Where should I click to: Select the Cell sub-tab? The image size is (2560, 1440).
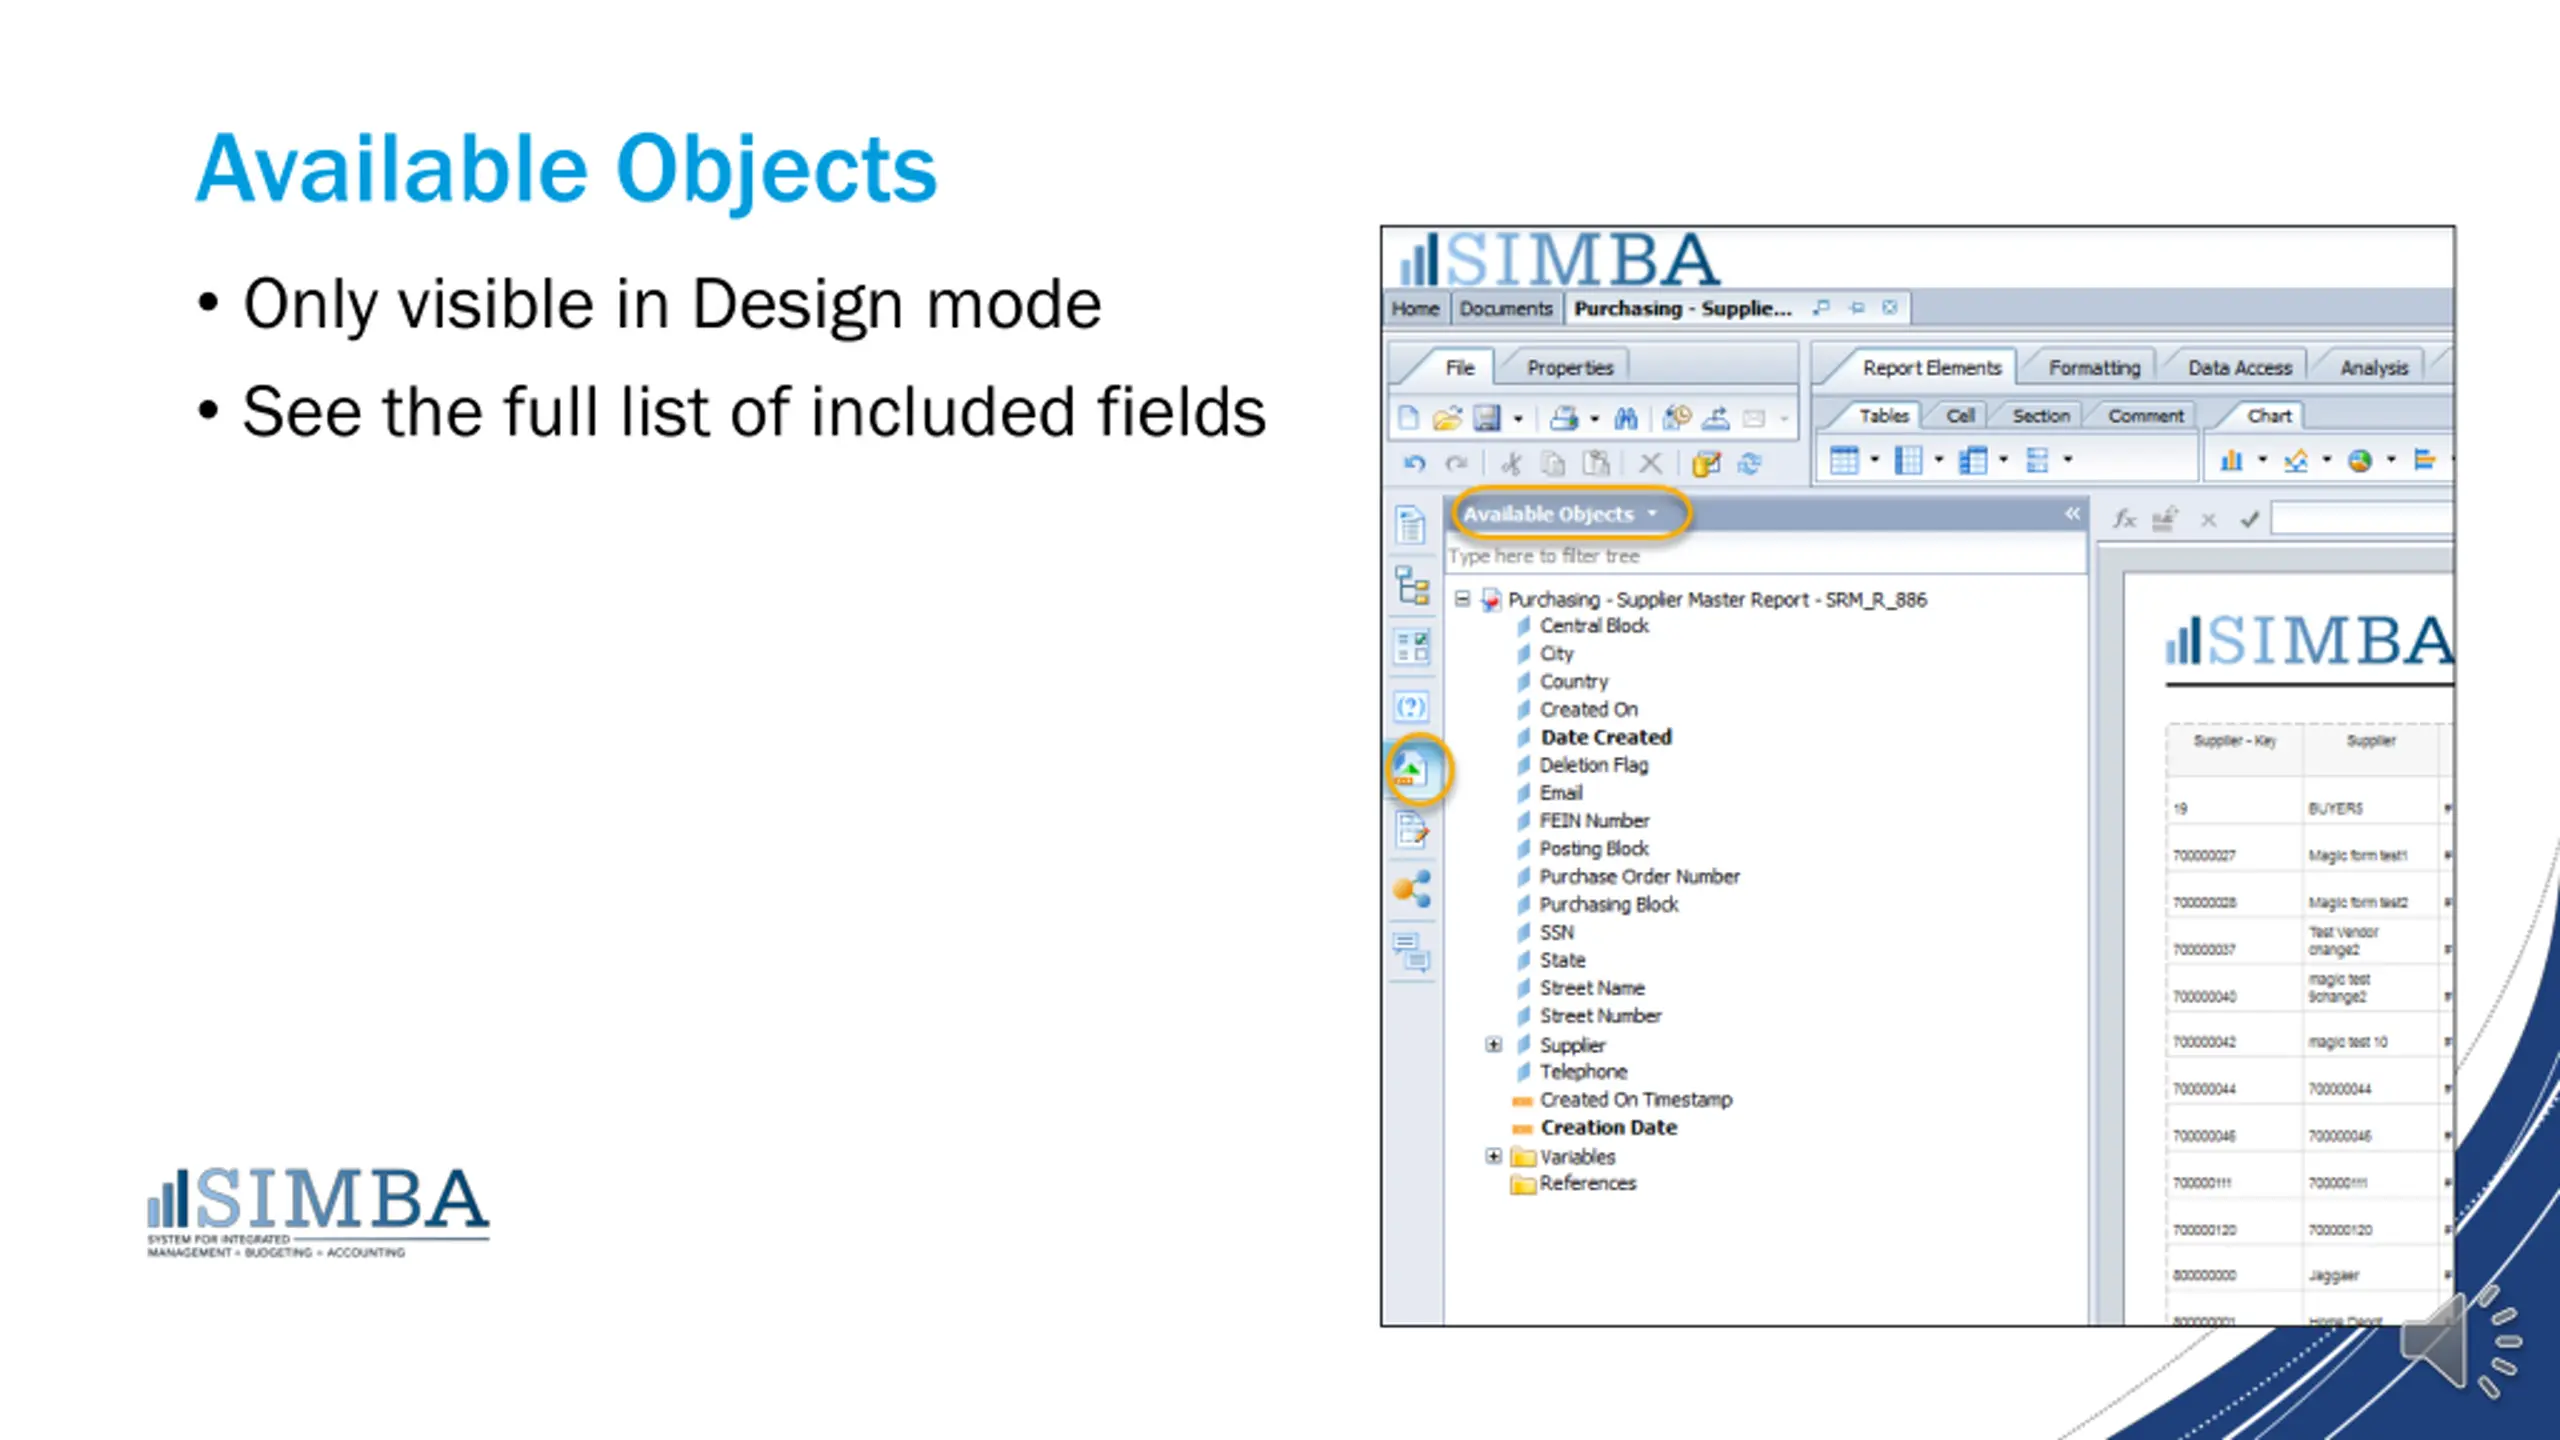tap(1960, 415)
